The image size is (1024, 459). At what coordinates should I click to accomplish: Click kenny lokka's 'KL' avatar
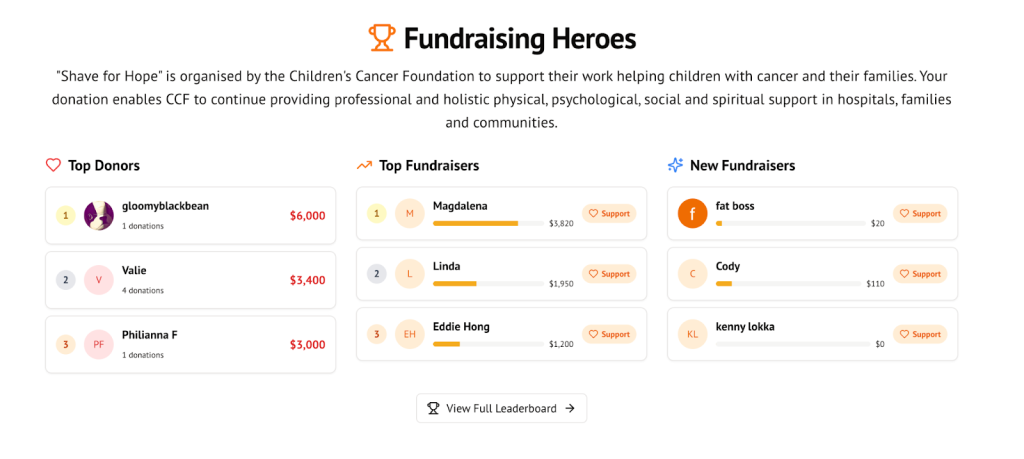693,334
